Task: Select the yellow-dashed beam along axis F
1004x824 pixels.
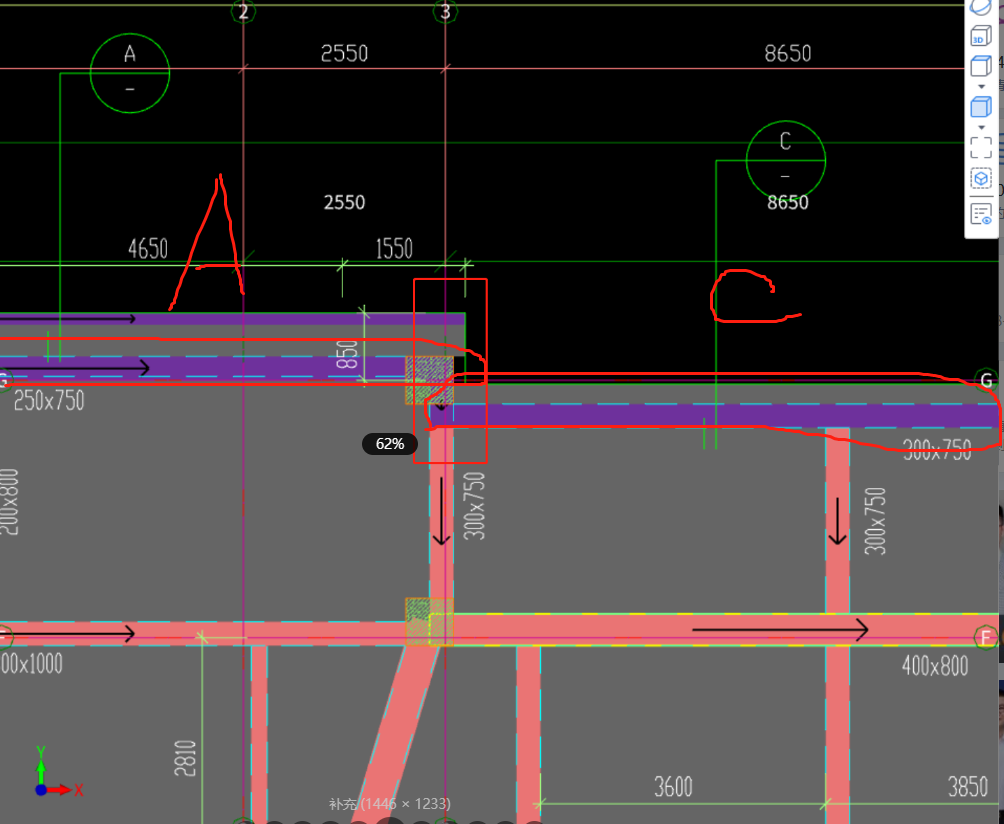Action: 714,630
